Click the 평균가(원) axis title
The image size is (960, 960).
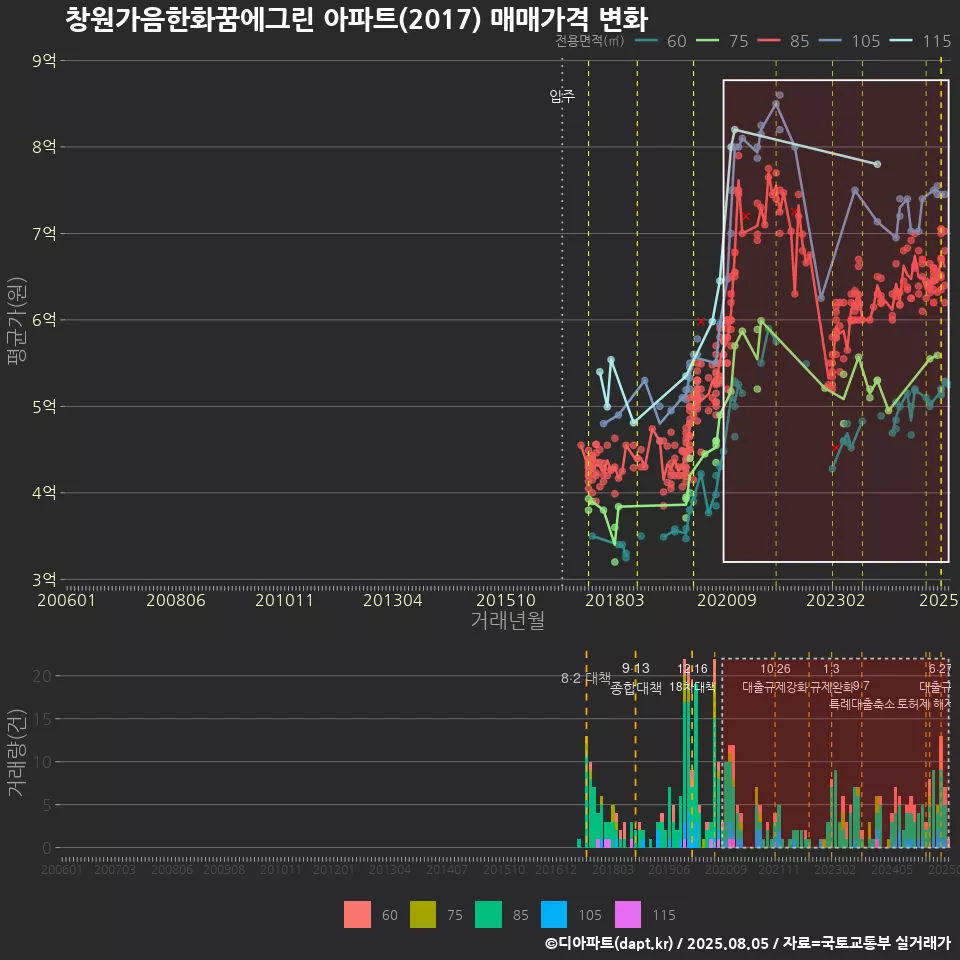coord(17,321)
